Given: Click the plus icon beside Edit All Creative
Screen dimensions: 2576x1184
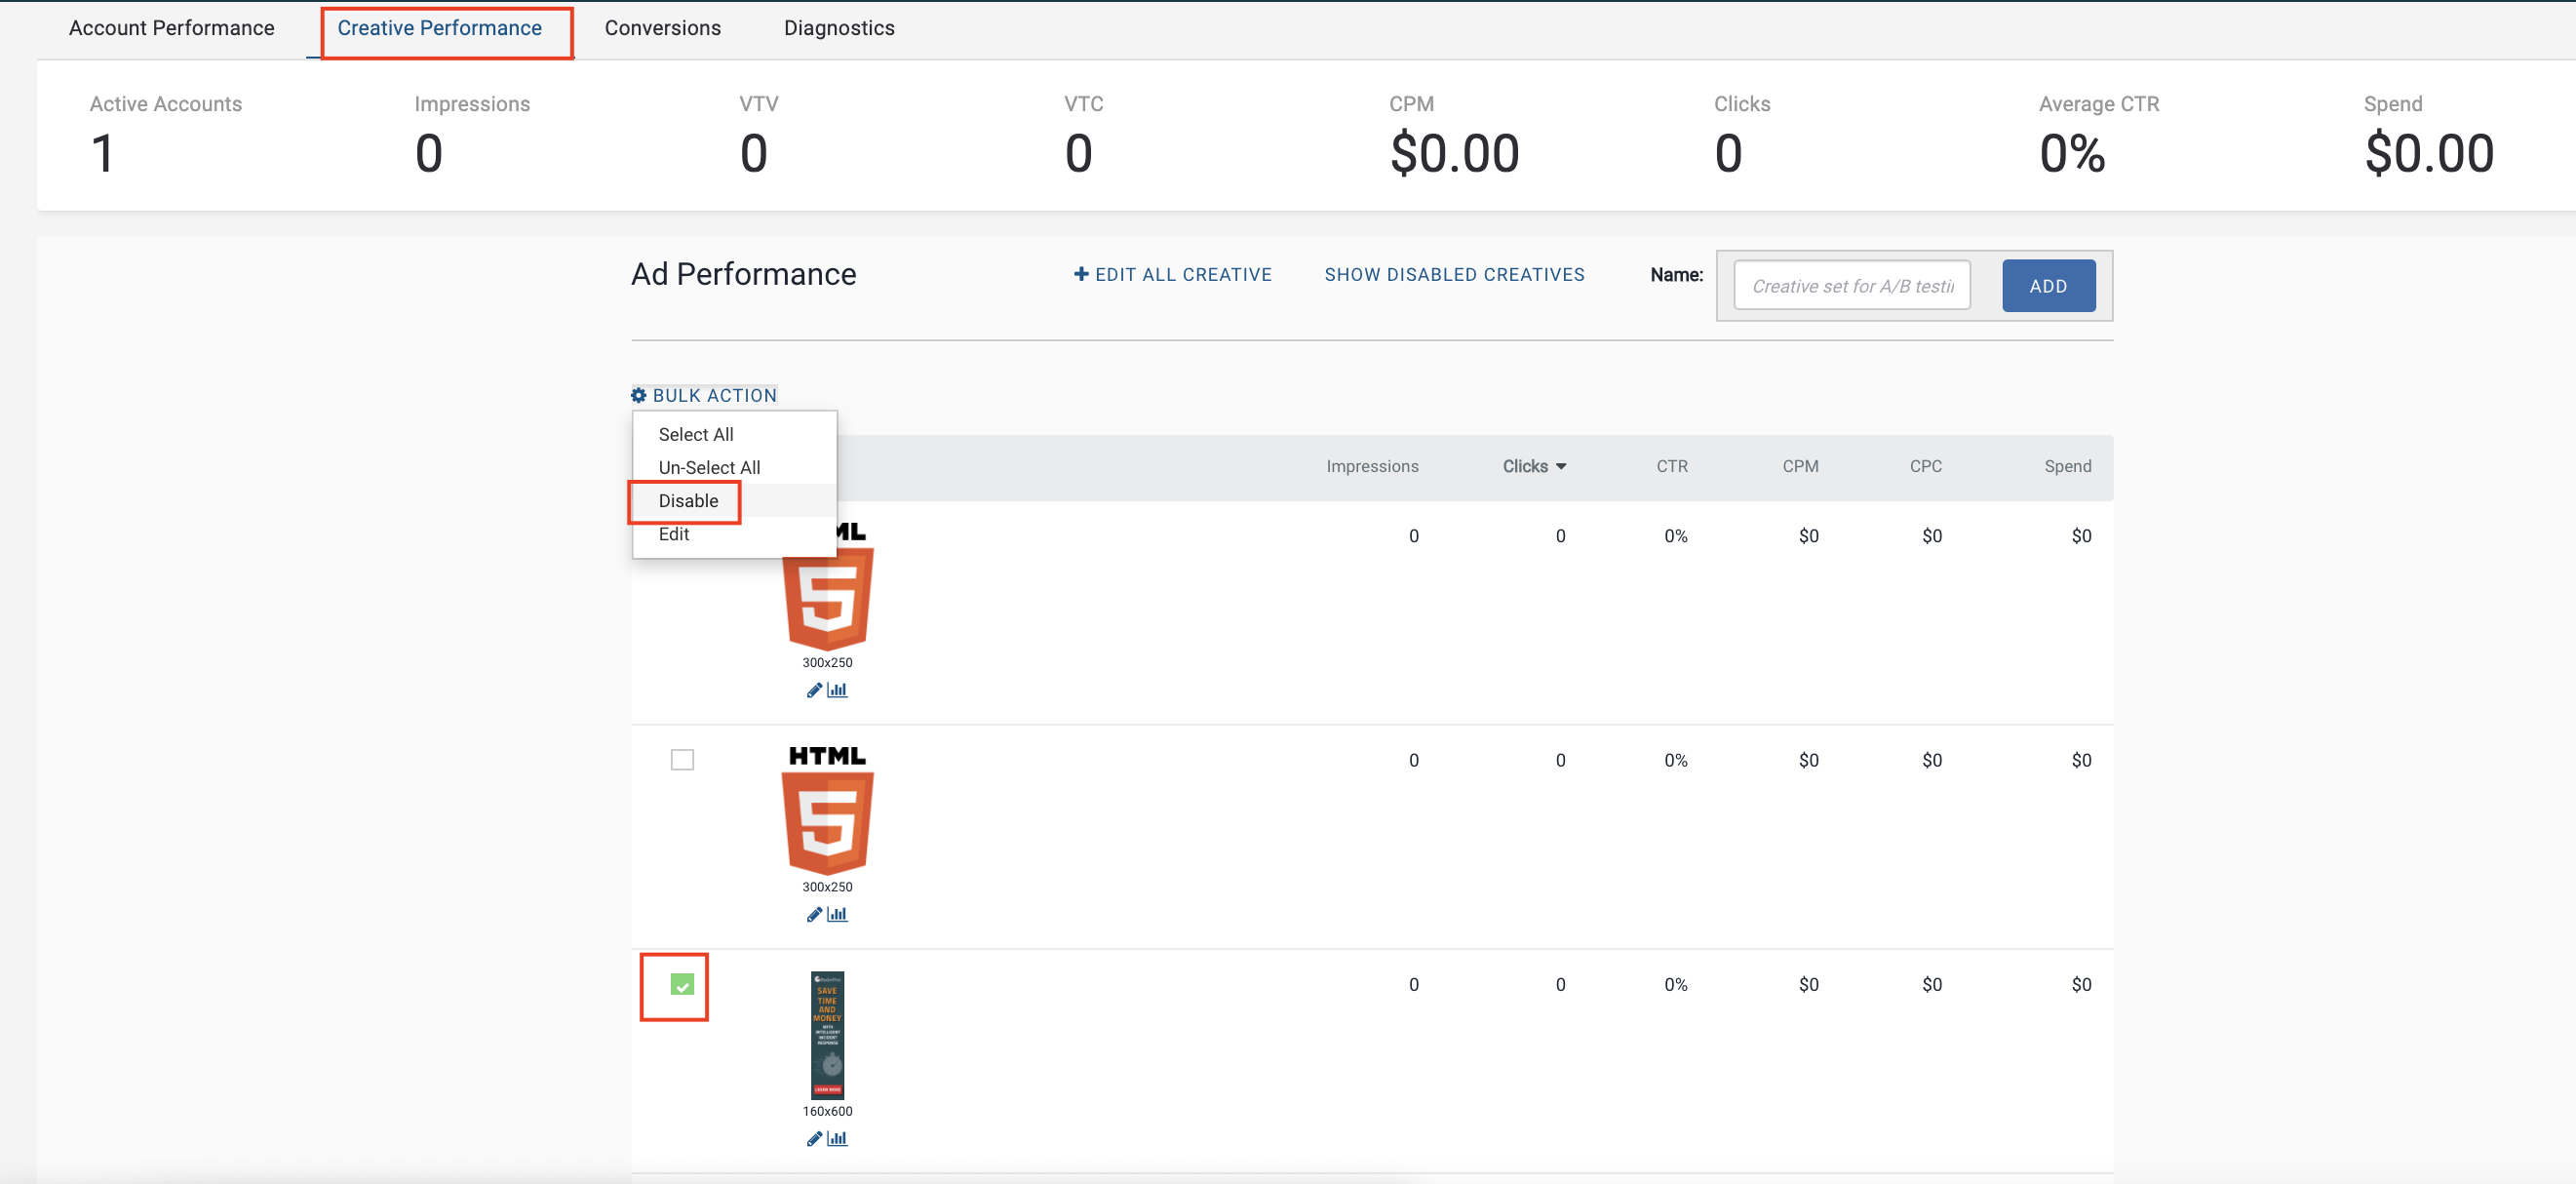Looking at the screenshot, I should pos(1081,274).
